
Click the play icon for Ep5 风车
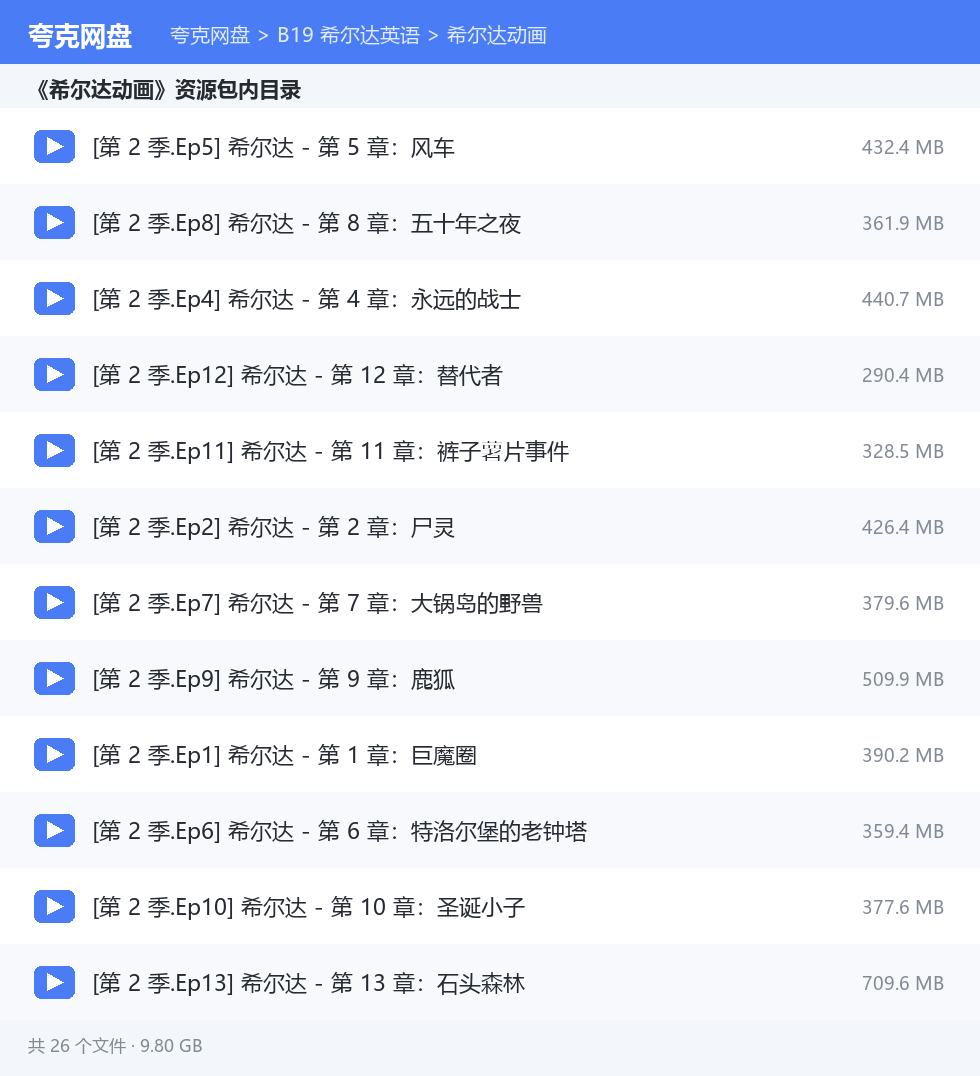pos(54,146)
